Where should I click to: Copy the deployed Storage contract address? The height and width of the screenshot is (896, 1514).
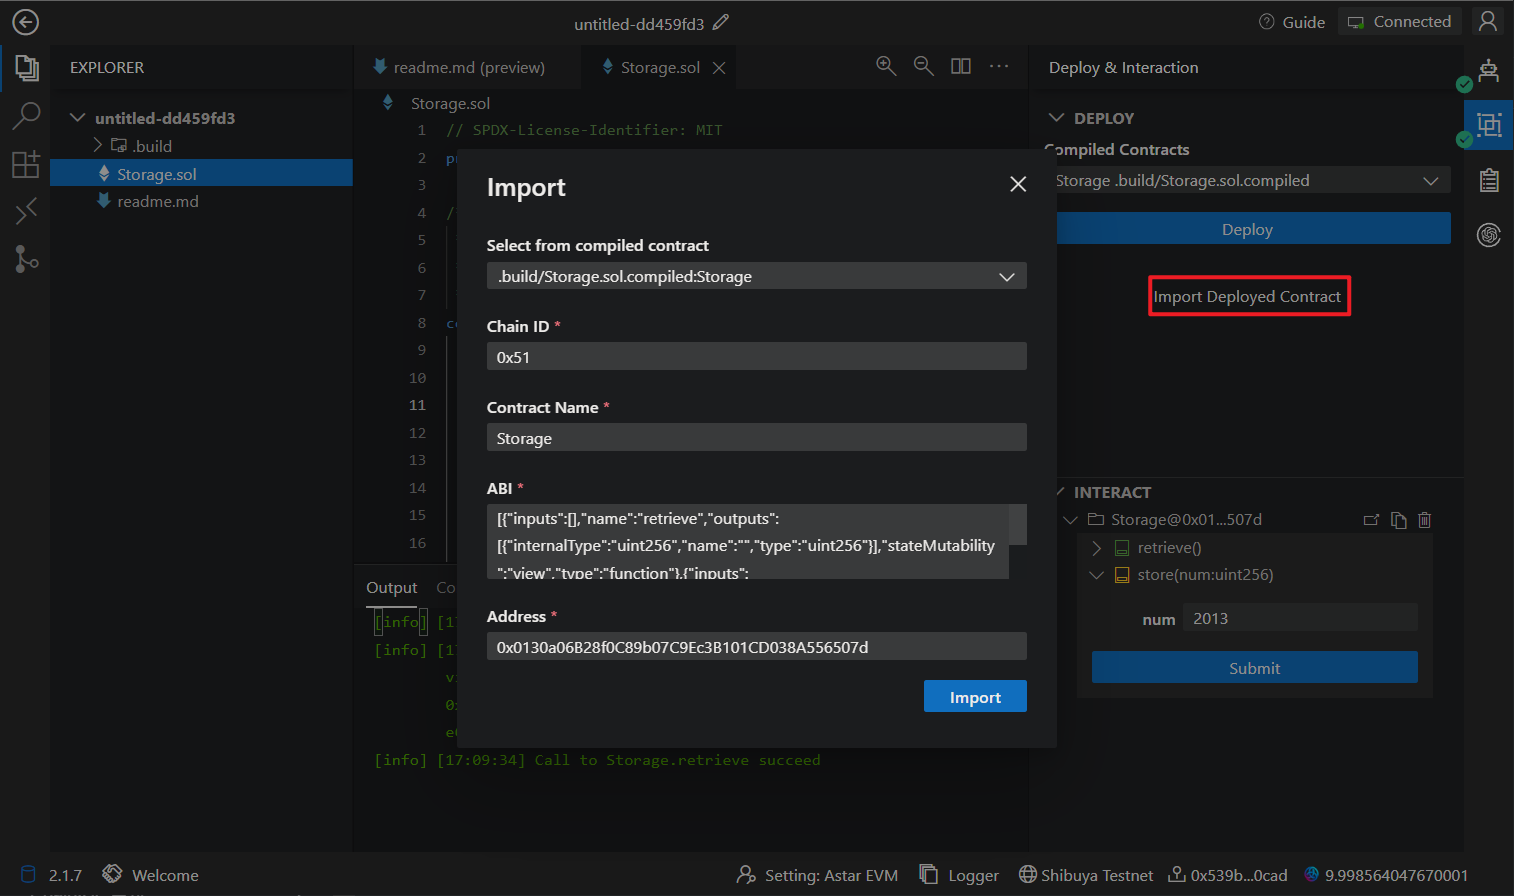[1398, 520]
